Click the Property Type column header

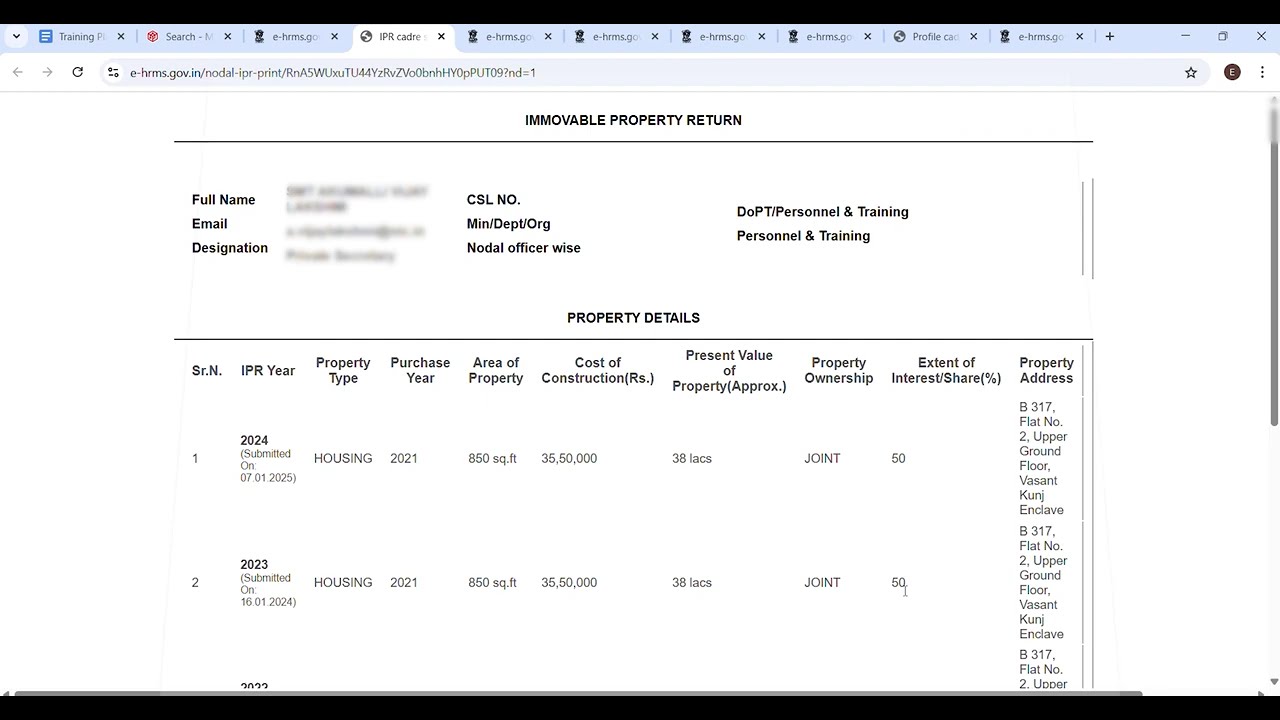(x=343, y=371)
